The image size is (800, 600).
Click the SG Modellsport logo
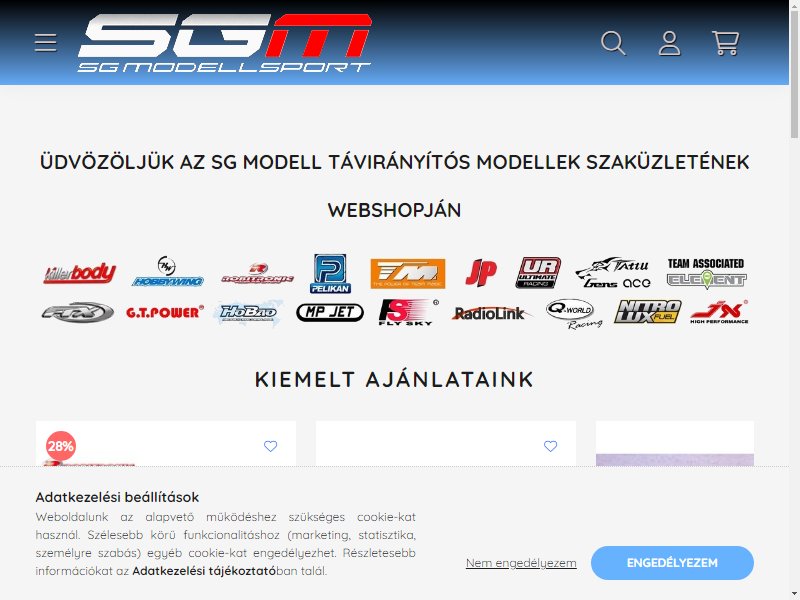click(224, 43)
